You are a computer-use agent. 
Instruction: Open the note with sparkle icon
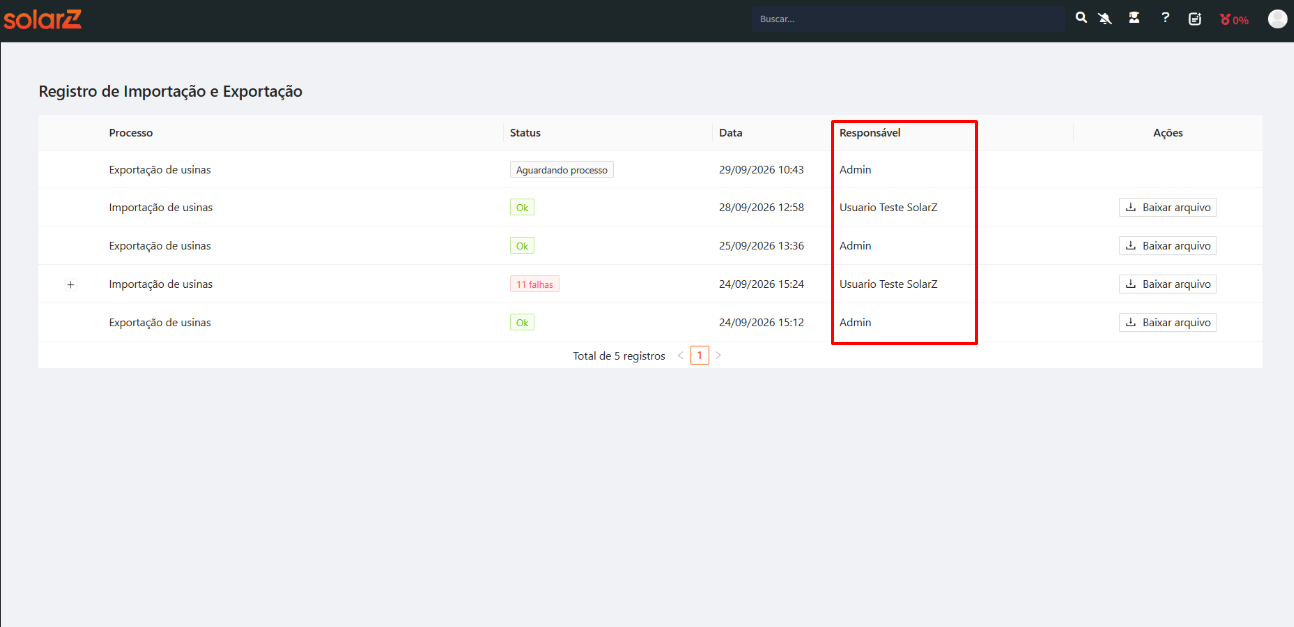click(1195, 19)
